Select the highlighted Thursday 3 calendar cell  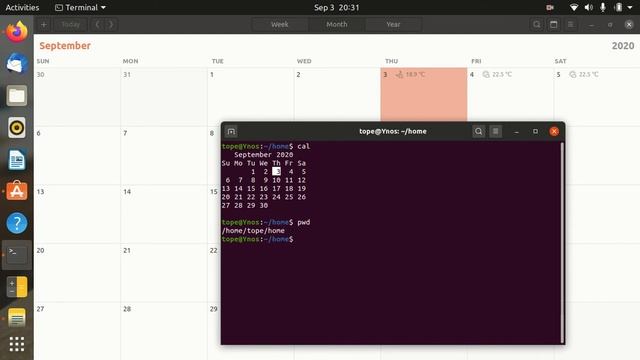click(x=424, y=94)
